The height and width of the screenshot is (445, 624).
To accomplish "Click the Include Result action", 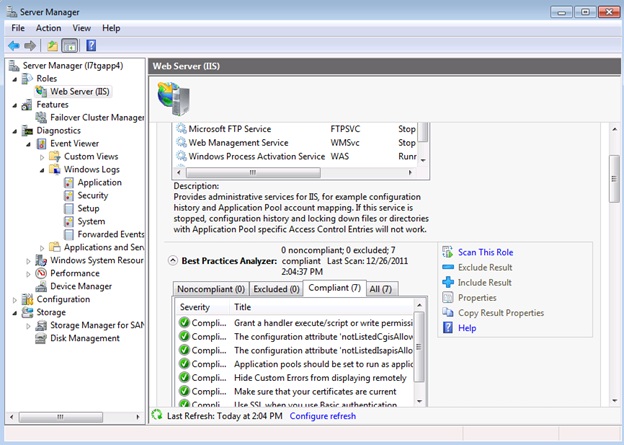I will pyautogui.click(x=485, y=283).
